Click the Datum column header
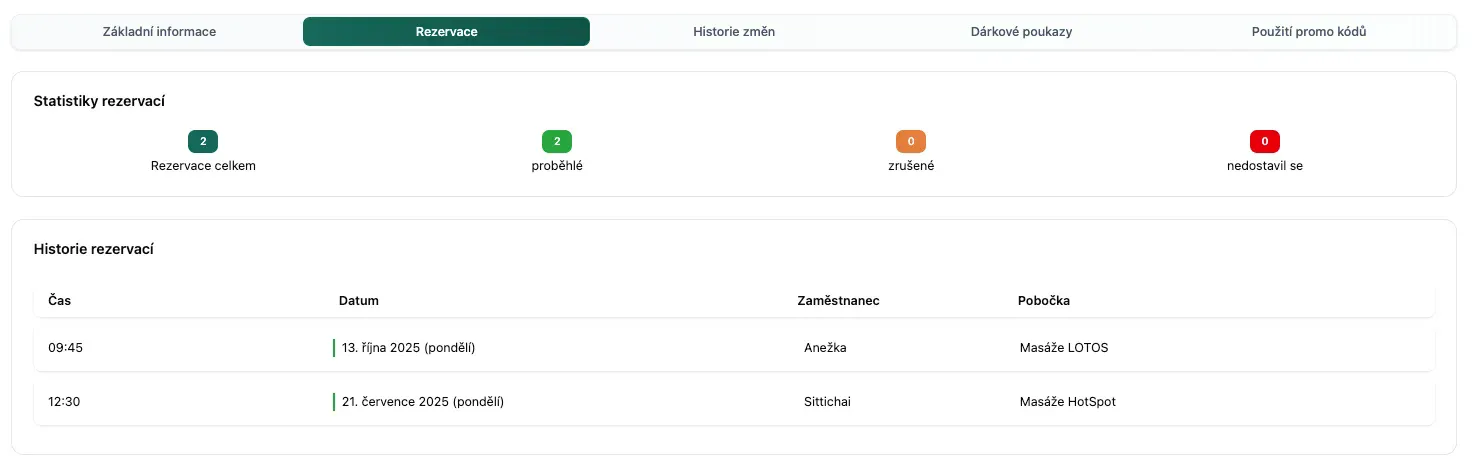Screen dimensions: 1473x469 [359, 301]
